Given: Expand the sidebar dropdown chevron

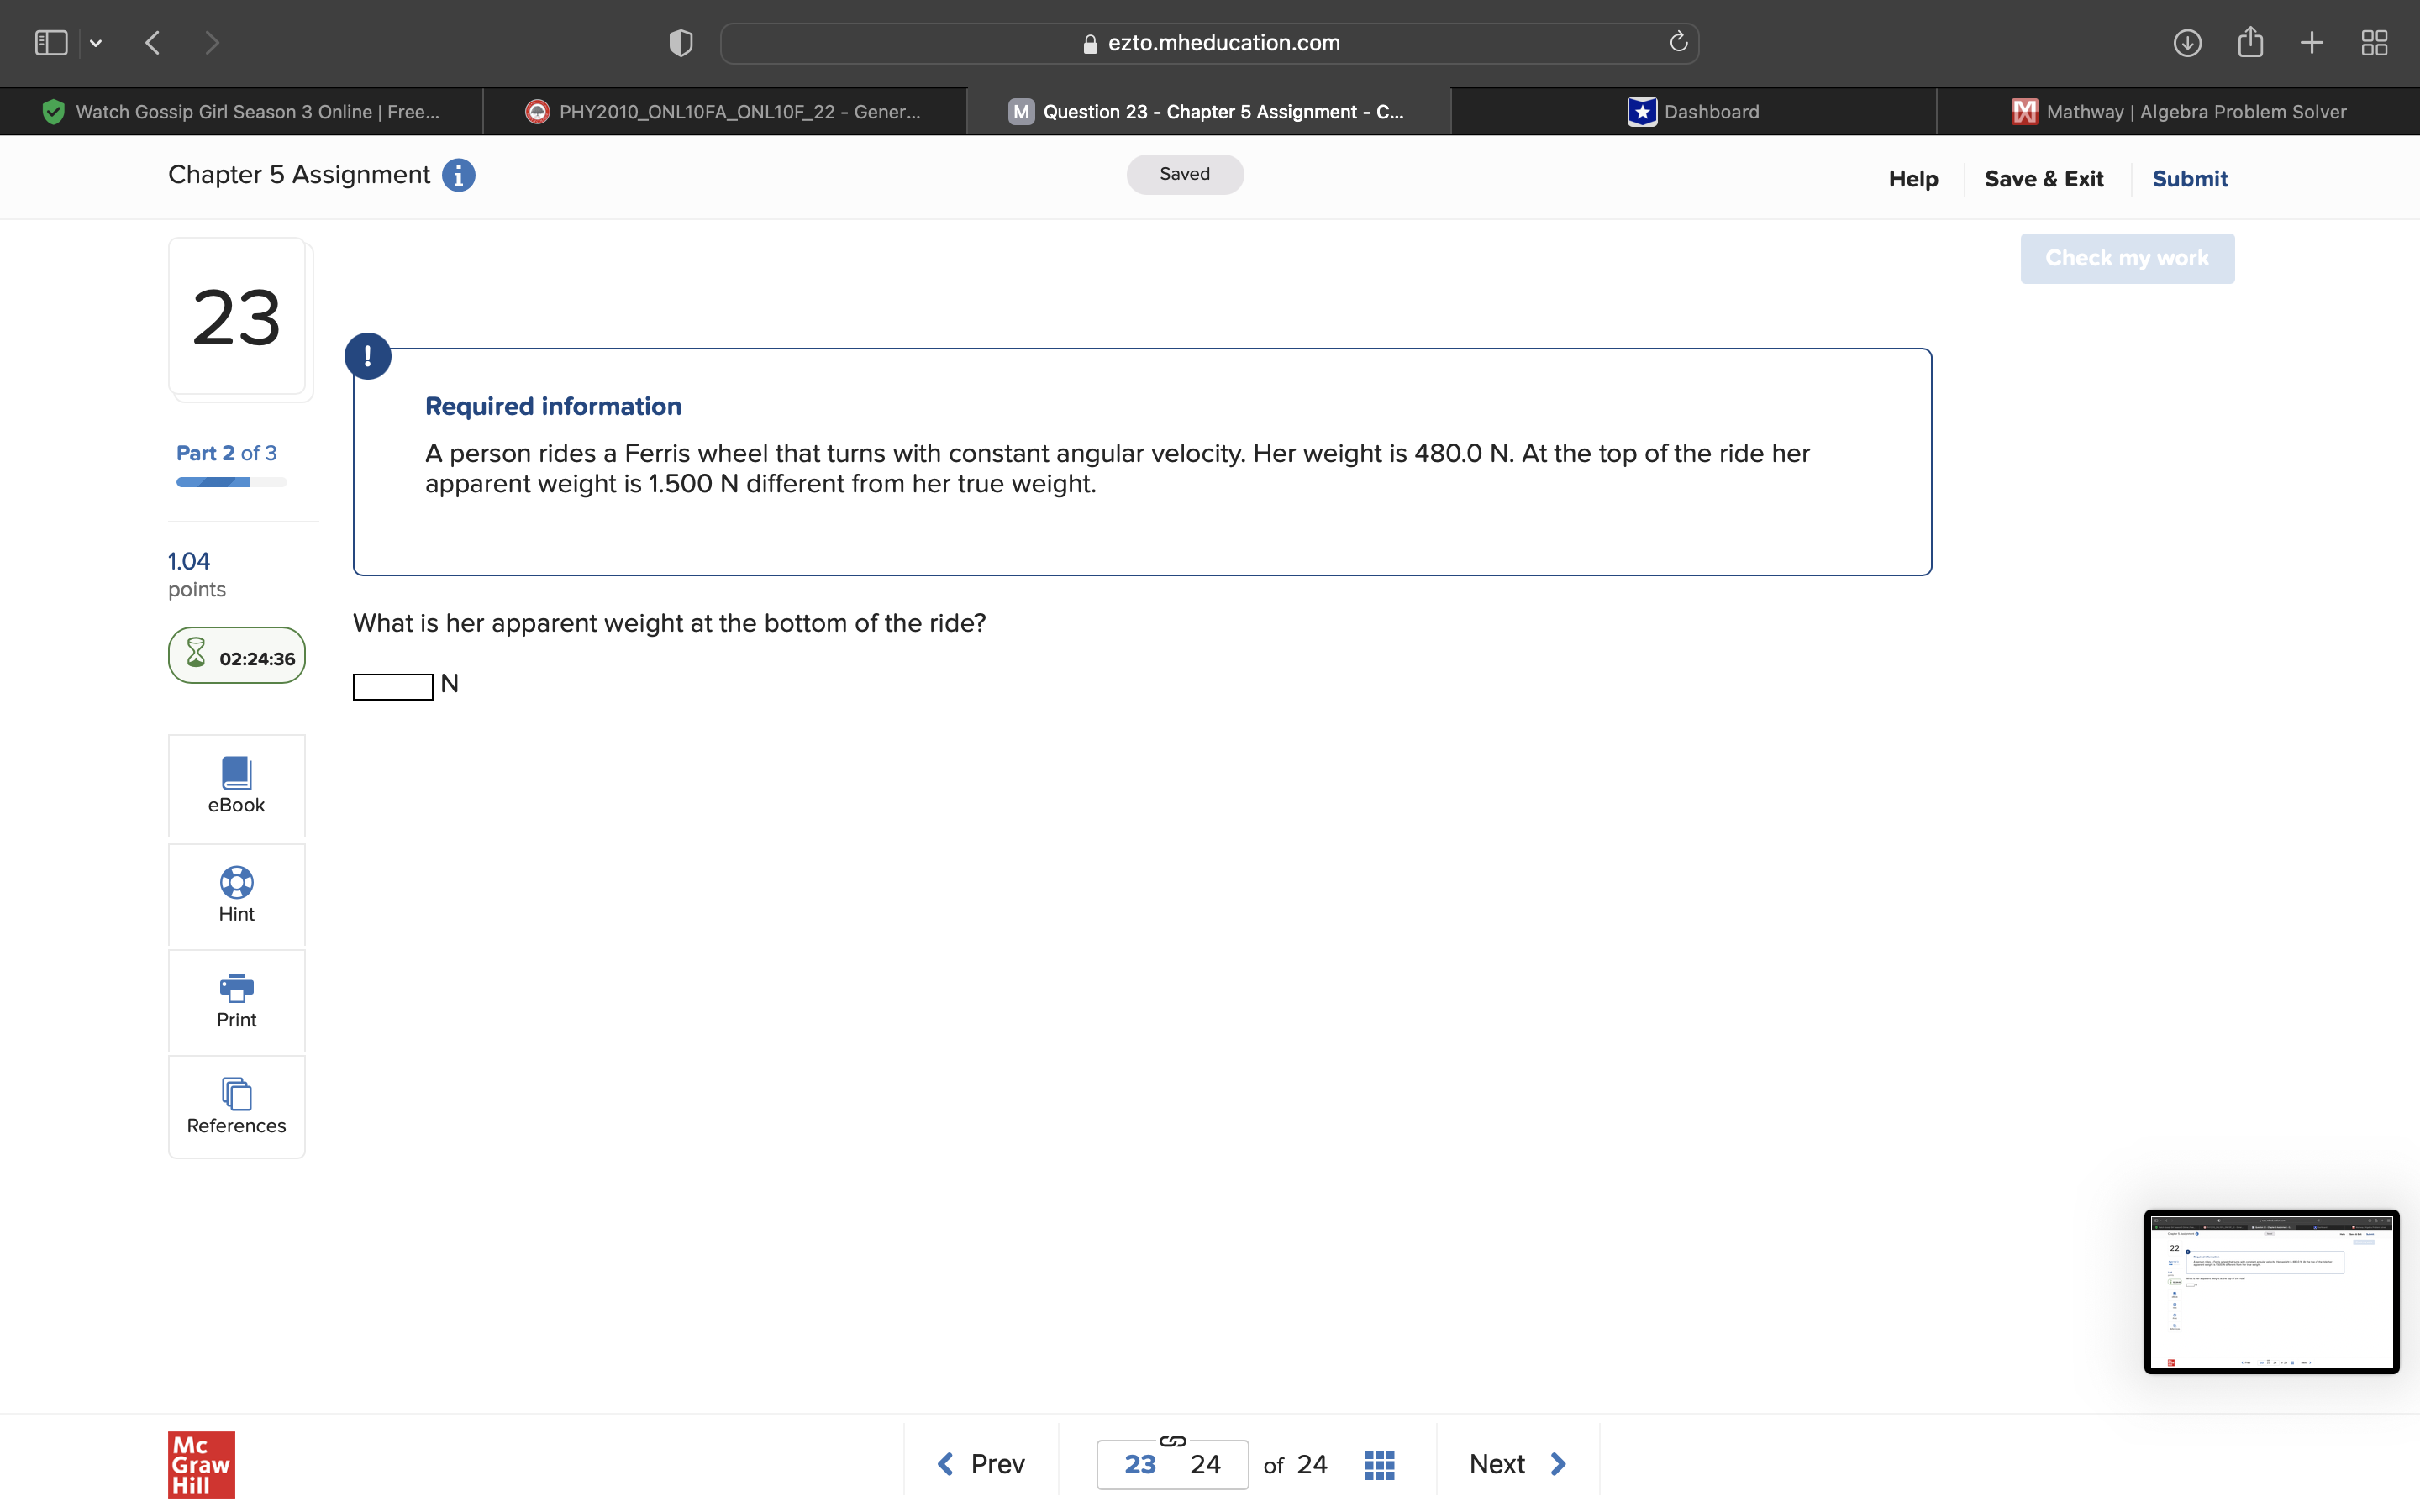Looking at the screenshot, I should click(96, 43).
